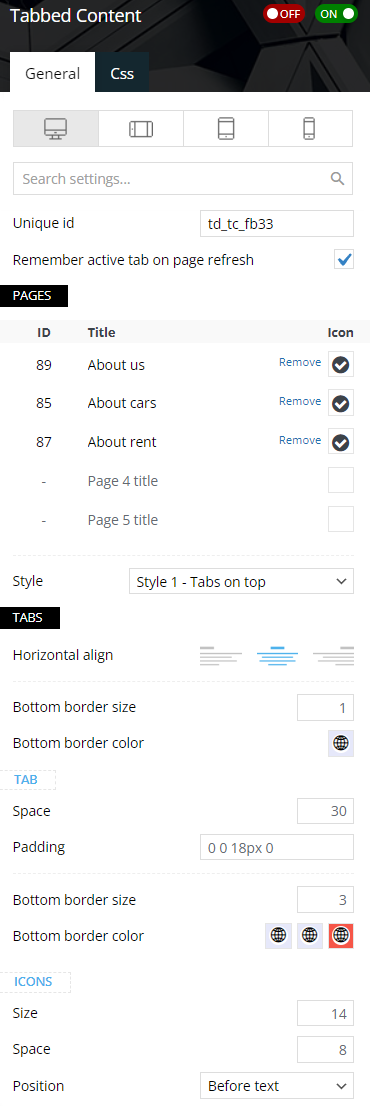The width and height of the screenshot is (370, 1106).
Task: Click the Search settings input field
Action: pyautogui.click(x=183, y=178)
